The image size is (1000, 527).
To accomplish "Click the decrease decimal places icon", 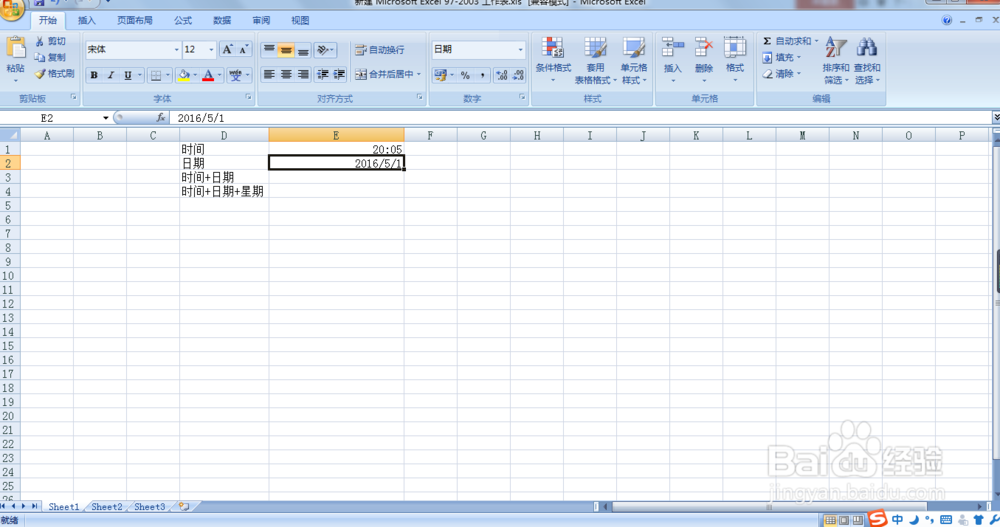I will click(518, 75).
